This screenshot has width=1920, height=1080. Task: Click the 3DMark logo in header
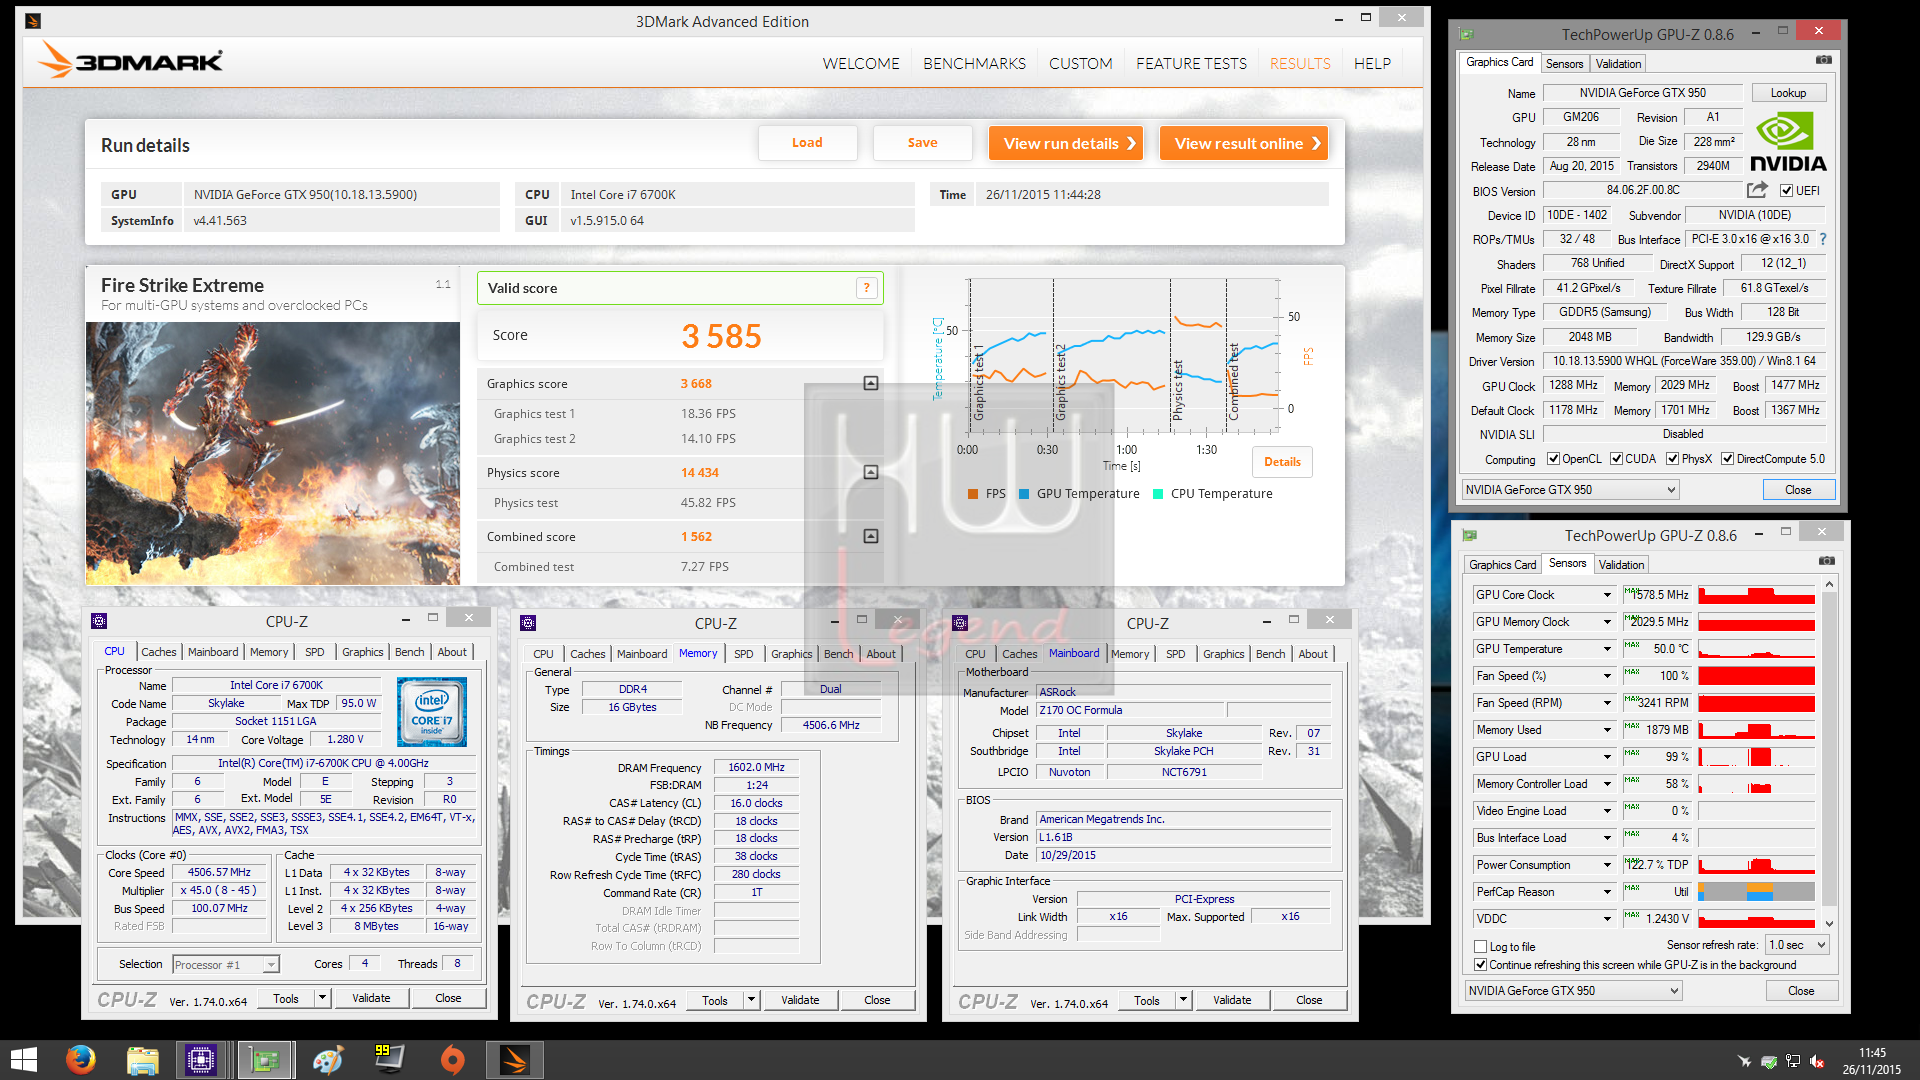130,61
